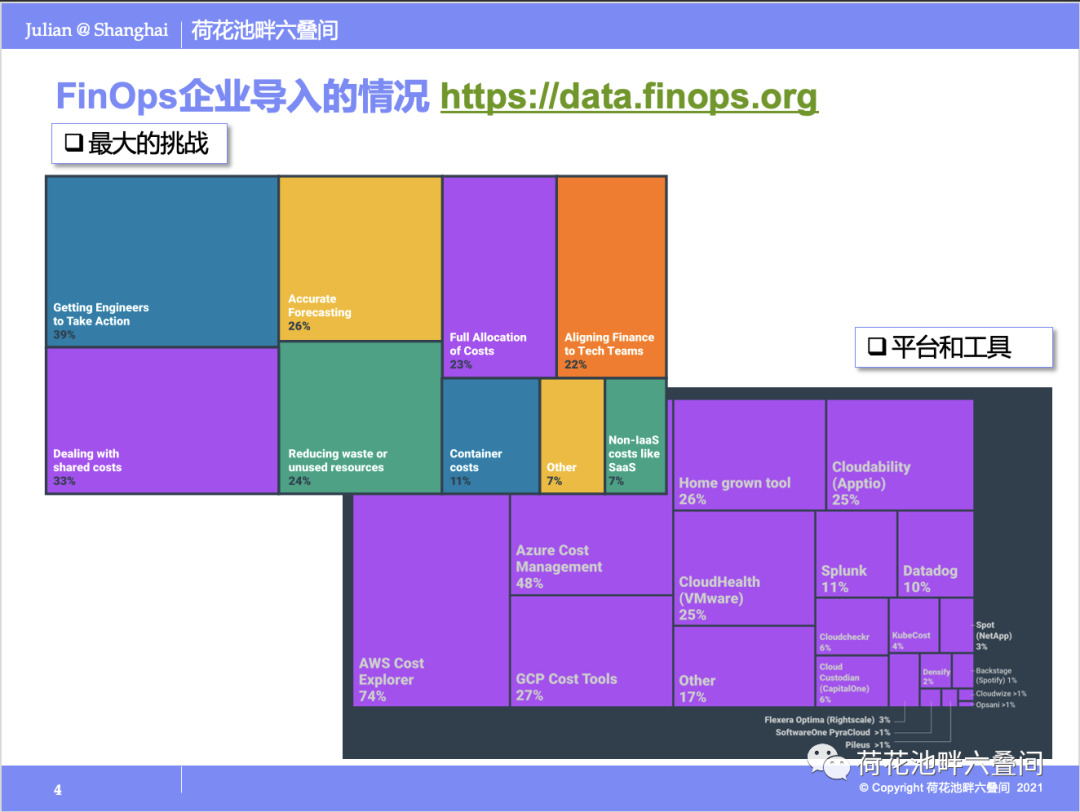Click the footer copyright text '荷花池畔六叠间 2021'
This screenshot has width=1080, height=812.
pyautogui.click(x=984, y=787)
